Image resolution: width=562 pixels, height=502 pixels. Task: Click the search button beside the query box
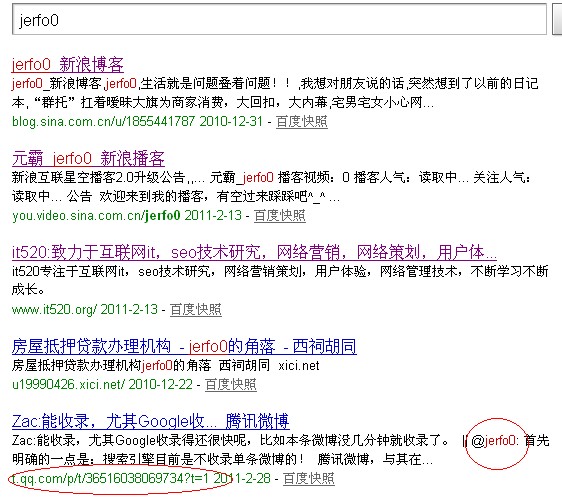click(557, 19)
